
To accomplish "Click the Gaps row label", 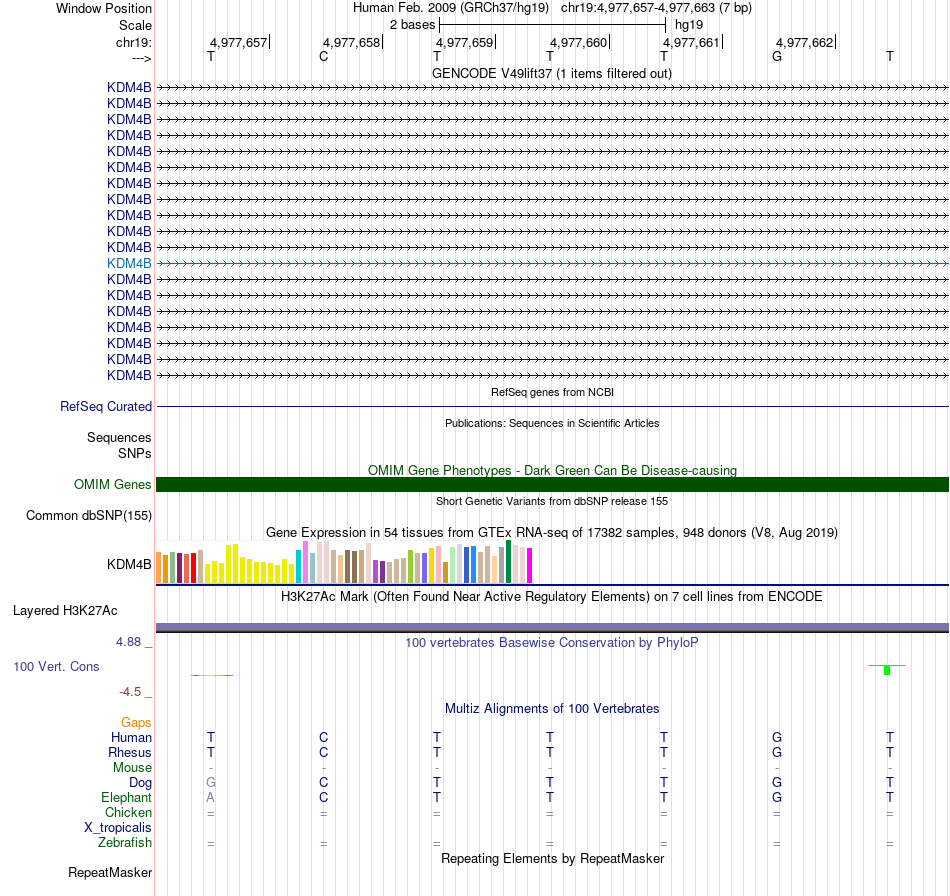I will pos(136,722).
